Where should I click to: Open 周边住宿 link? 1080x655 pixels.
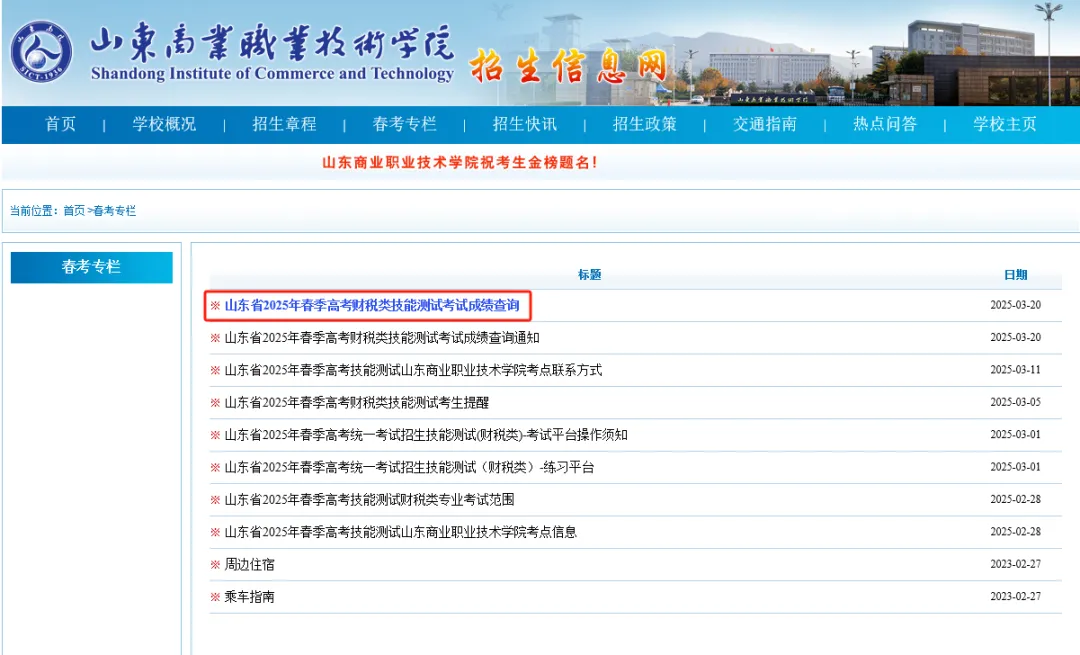click(249, 565)
